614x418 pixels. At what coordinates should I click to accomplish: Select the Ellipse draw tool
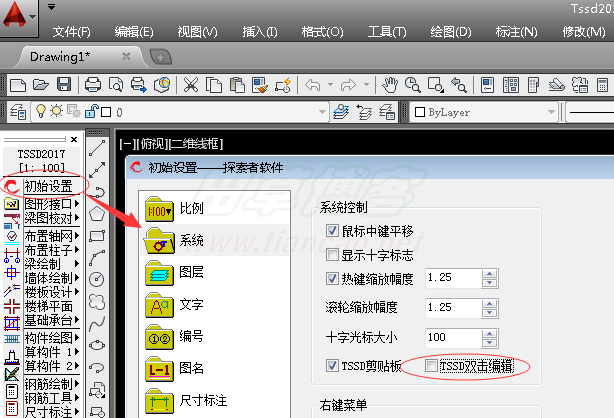click(x=97, y=345)
